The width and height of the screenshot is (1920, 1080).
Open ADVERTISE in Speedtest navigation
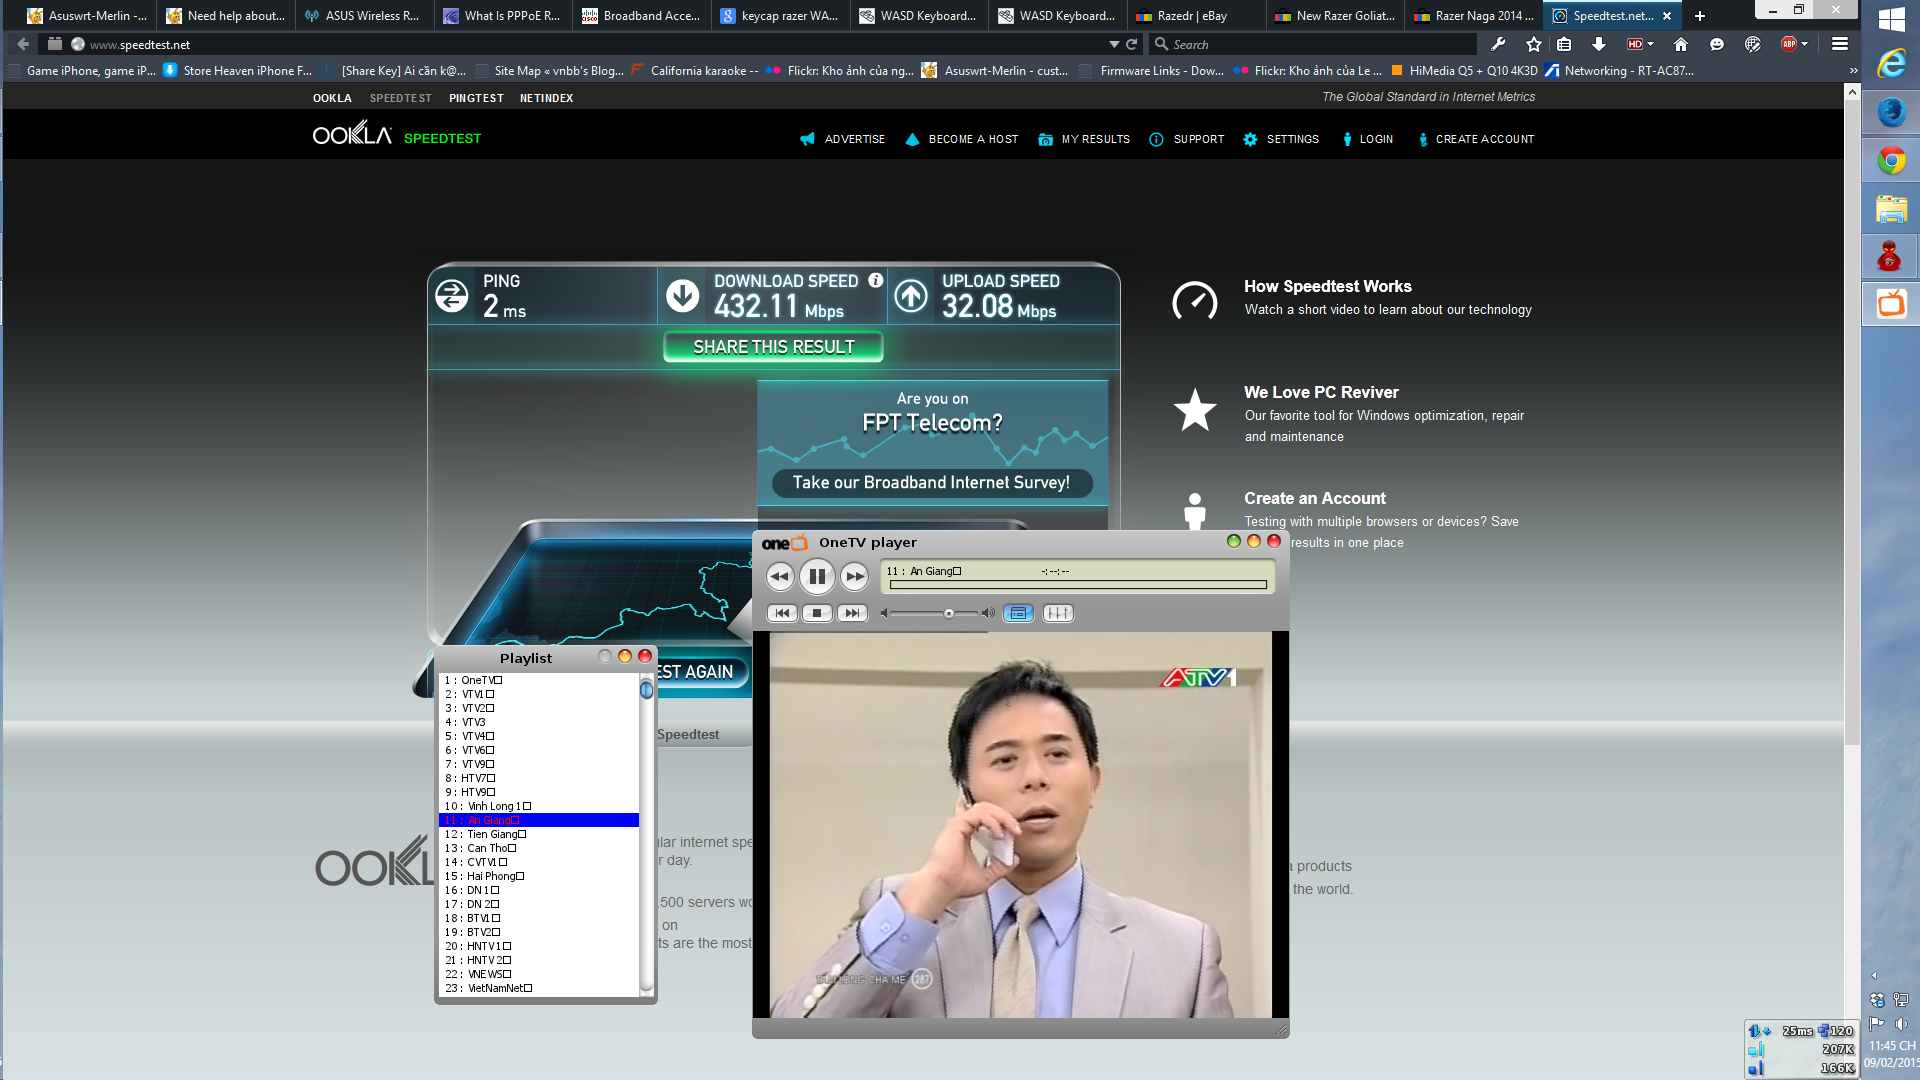[842, 140]
